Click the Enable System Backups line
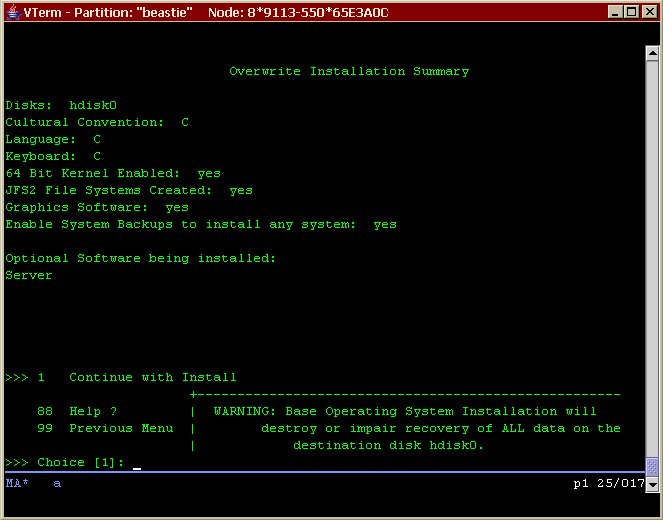 [x=201, y=225]
